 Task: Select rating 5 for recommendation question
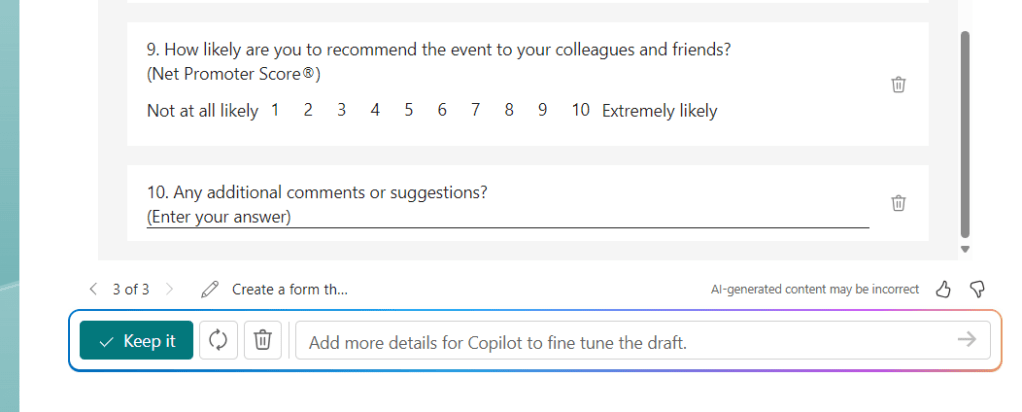point(408,110)
